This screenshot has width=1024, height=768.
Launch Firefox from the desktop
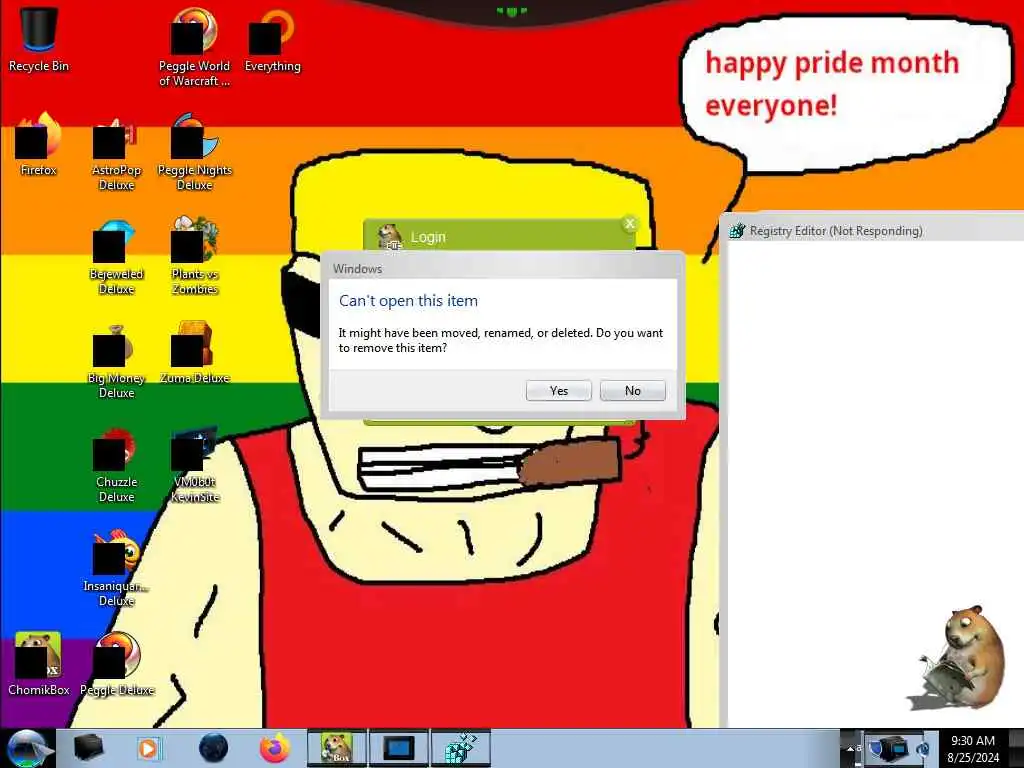pos(39,144)
